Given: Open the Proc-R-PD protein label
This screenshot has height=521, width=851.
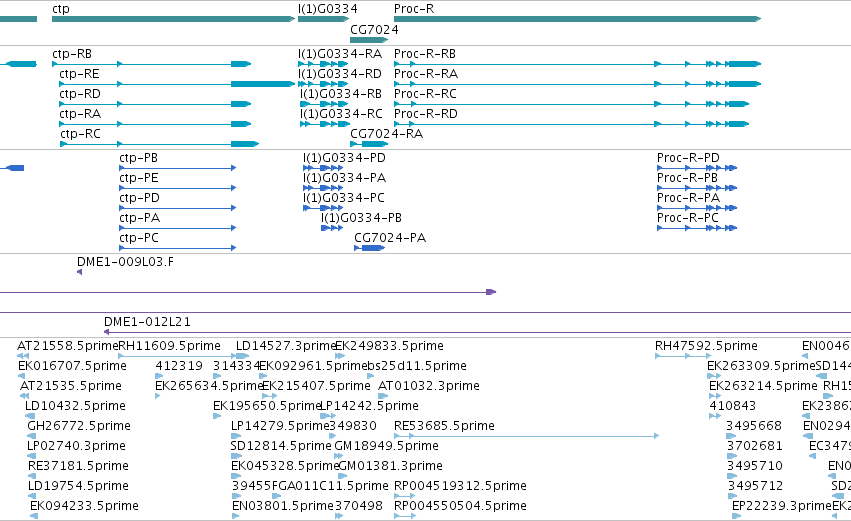Looking at the screenshot, I should pyautogui.click(x=688, y=158).
